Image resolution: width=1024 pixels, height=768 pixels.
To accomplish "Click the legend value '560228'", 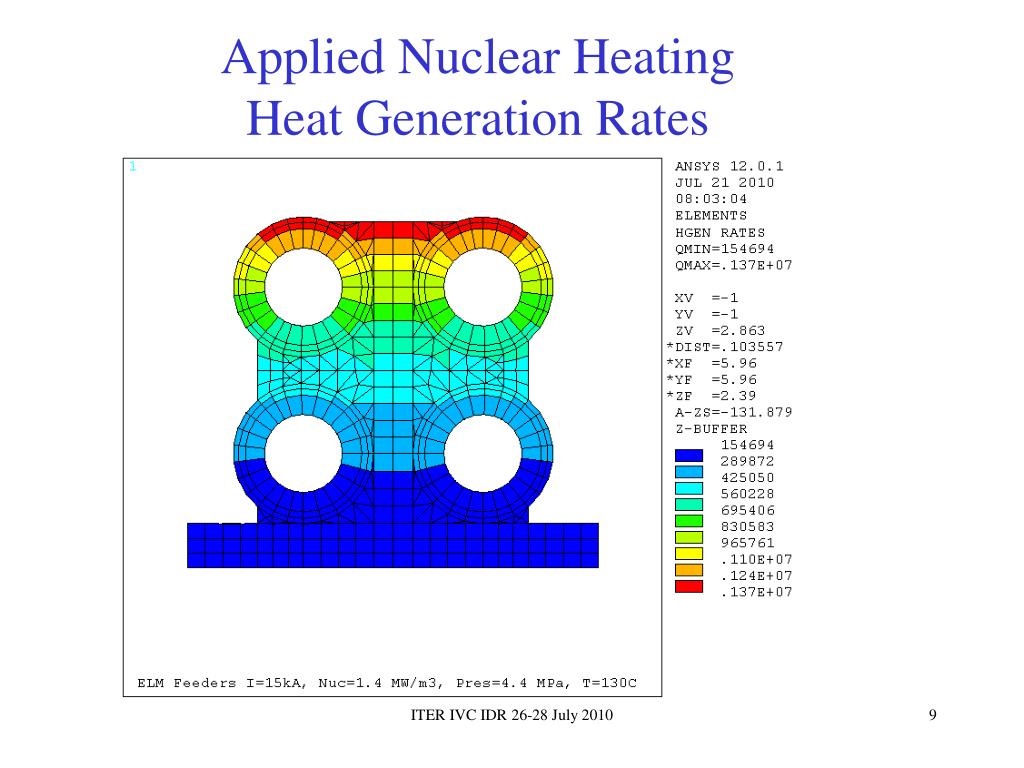I will pos(747,494).
